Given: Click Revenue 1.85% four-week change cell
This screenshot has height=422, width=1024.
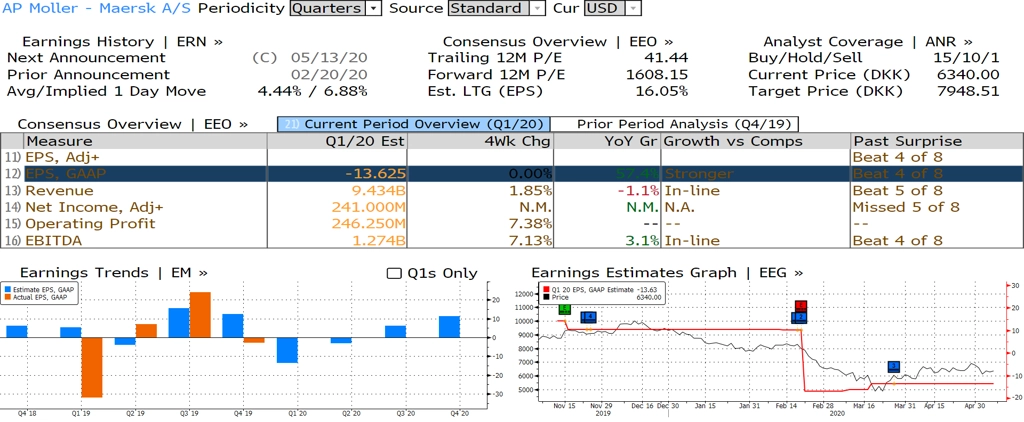Looking at the screenshot, I should (x=528, y=191).
